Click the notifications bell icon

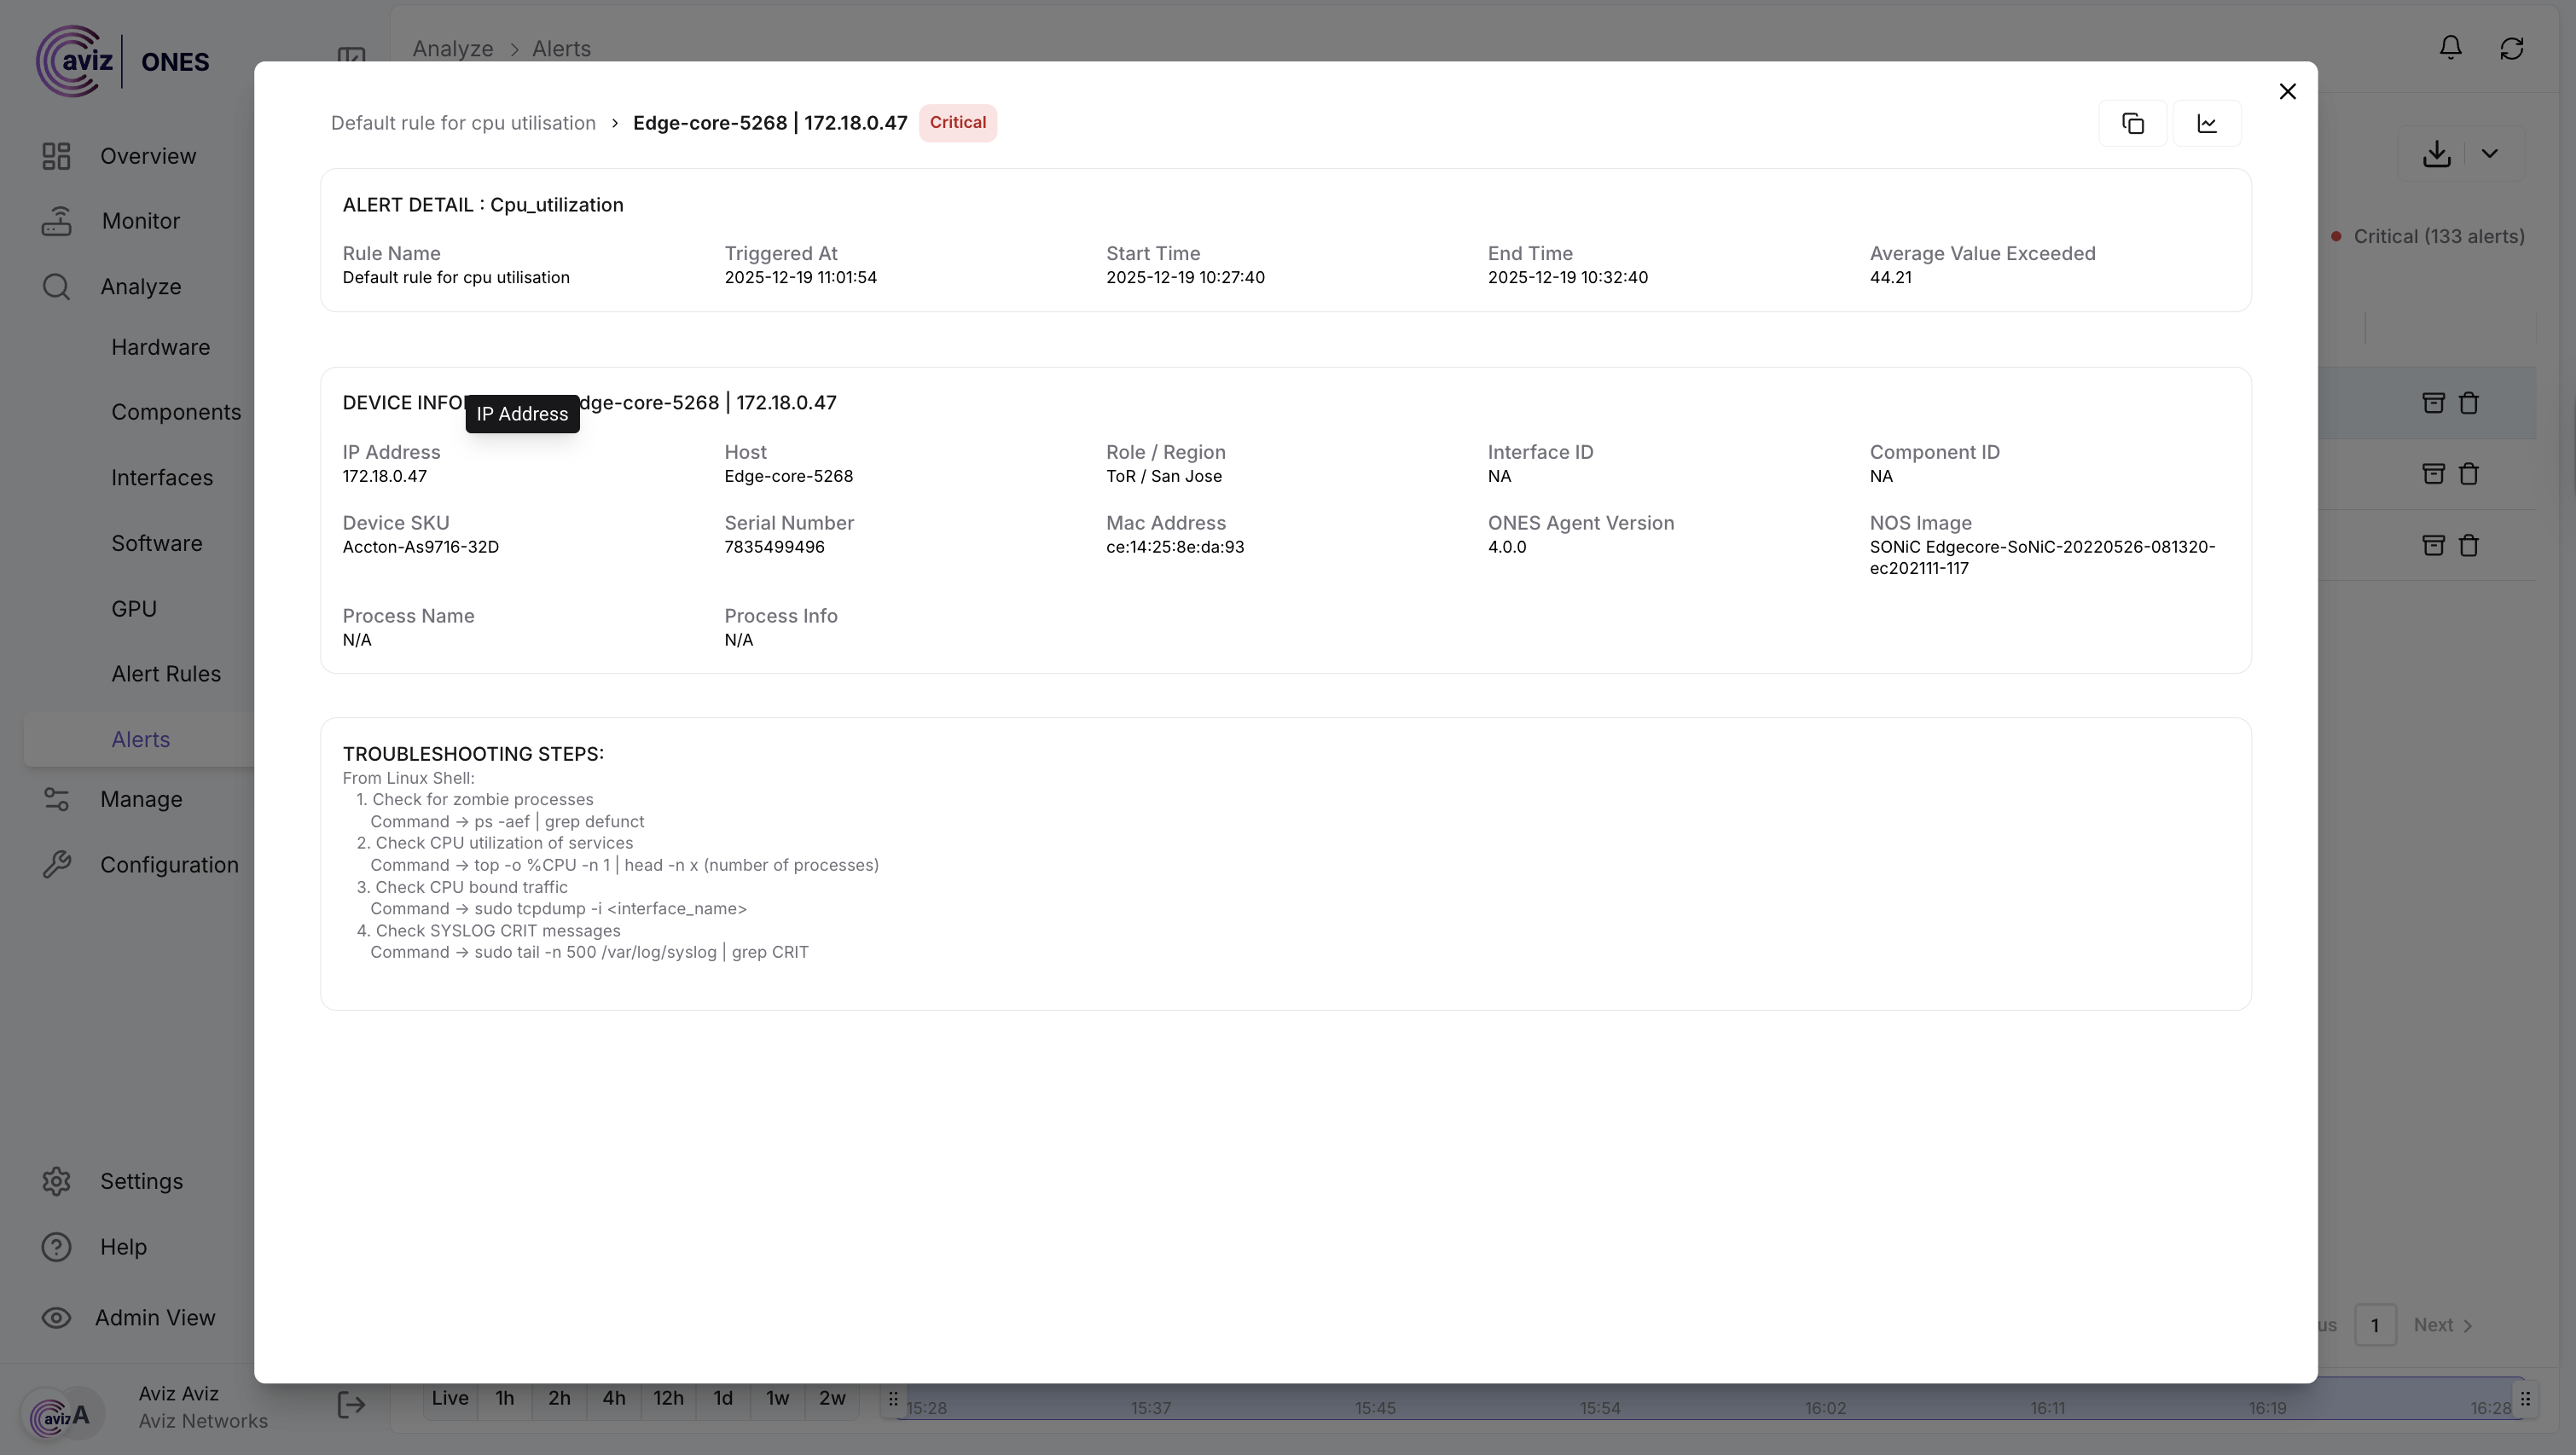[x=2450, y=48]
